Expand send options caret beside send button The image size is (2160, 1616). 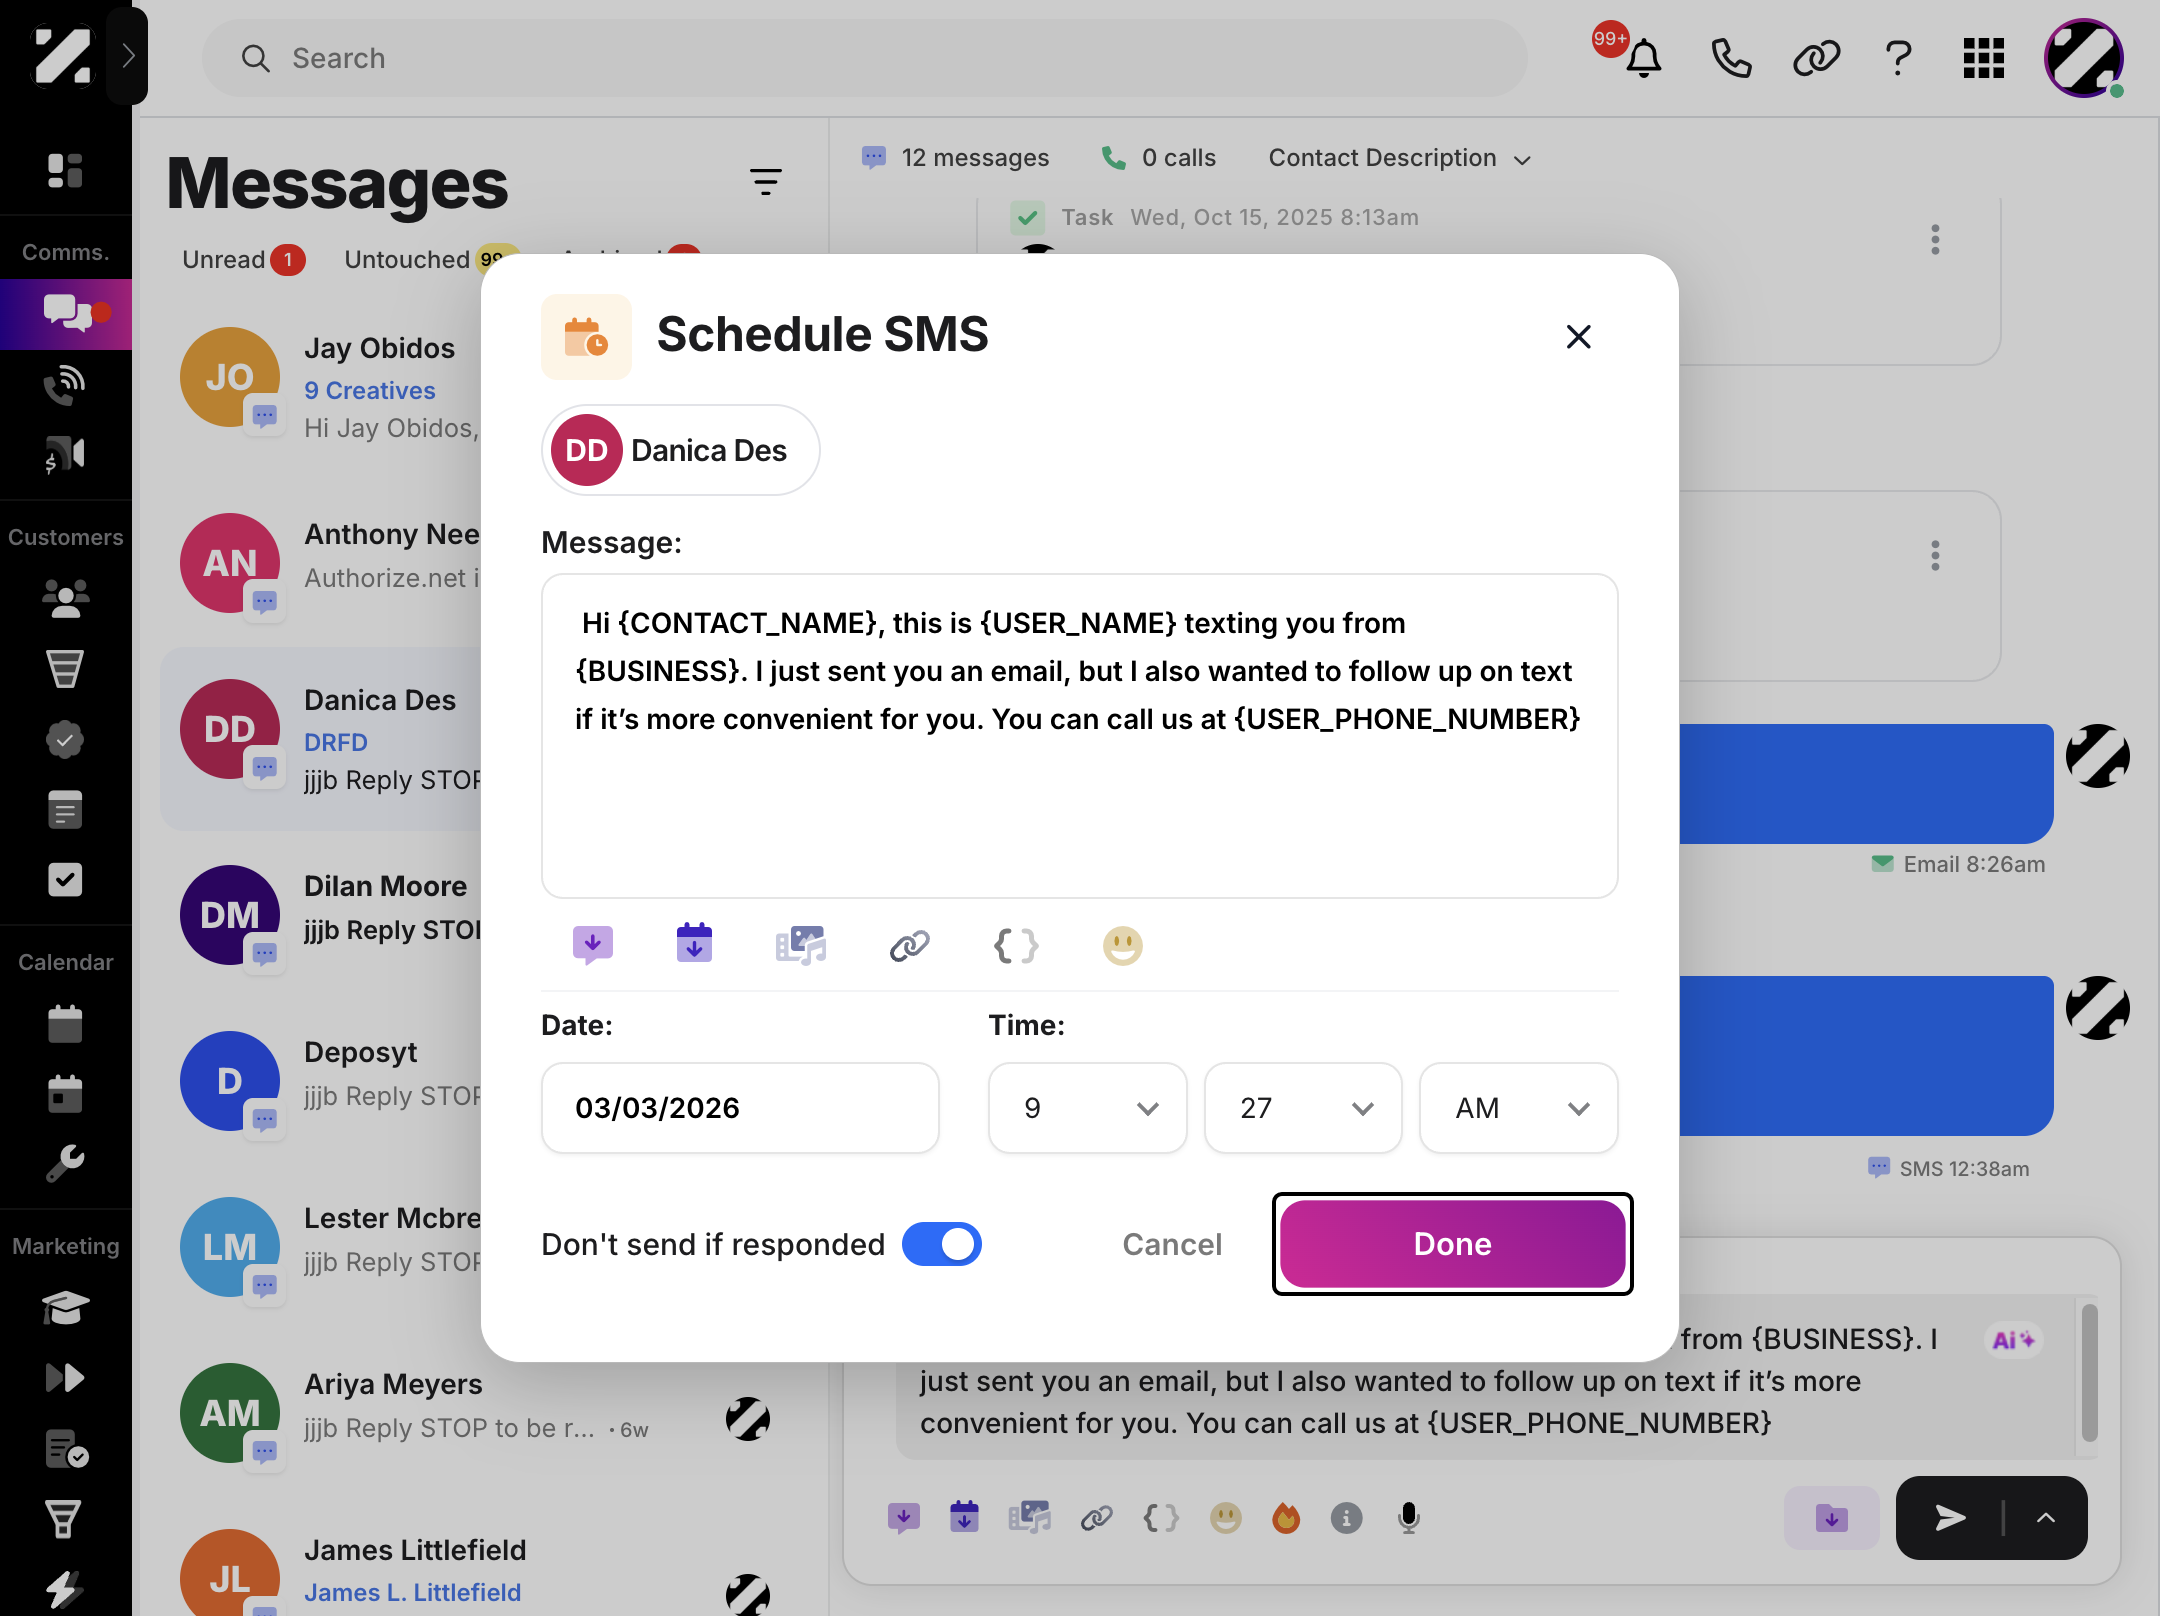pyautogui.click(x=2046, y=1518)
